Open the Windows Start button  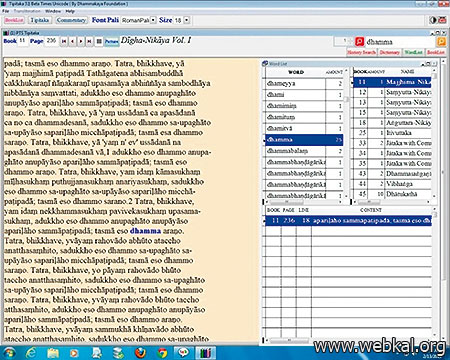coord(9,353)
